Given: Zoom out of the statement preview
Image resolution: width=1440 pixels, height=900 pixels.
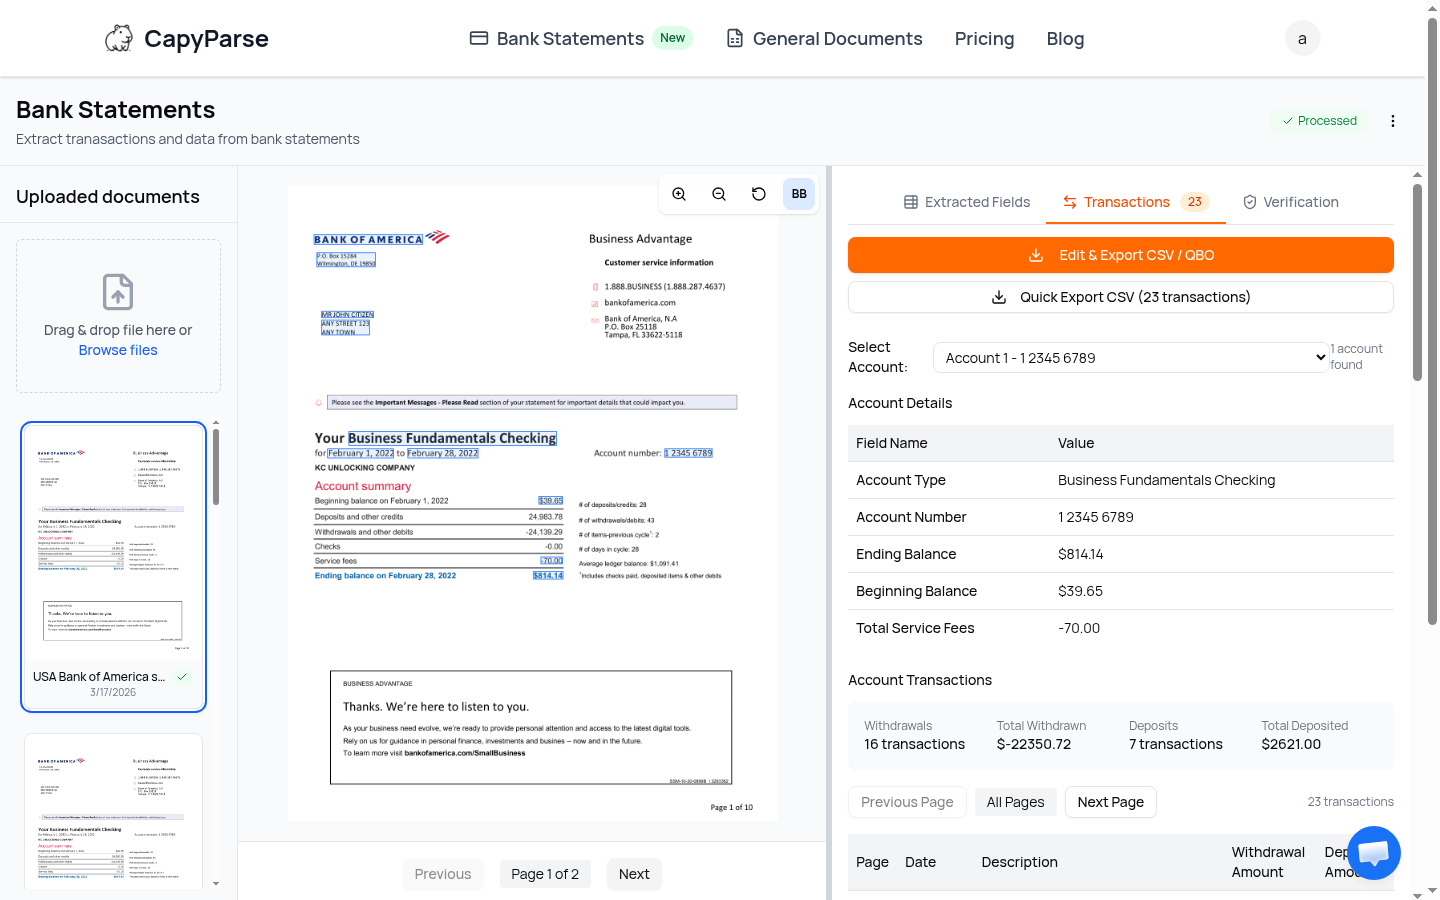Looking at the screenshot, I should (719, 193).
